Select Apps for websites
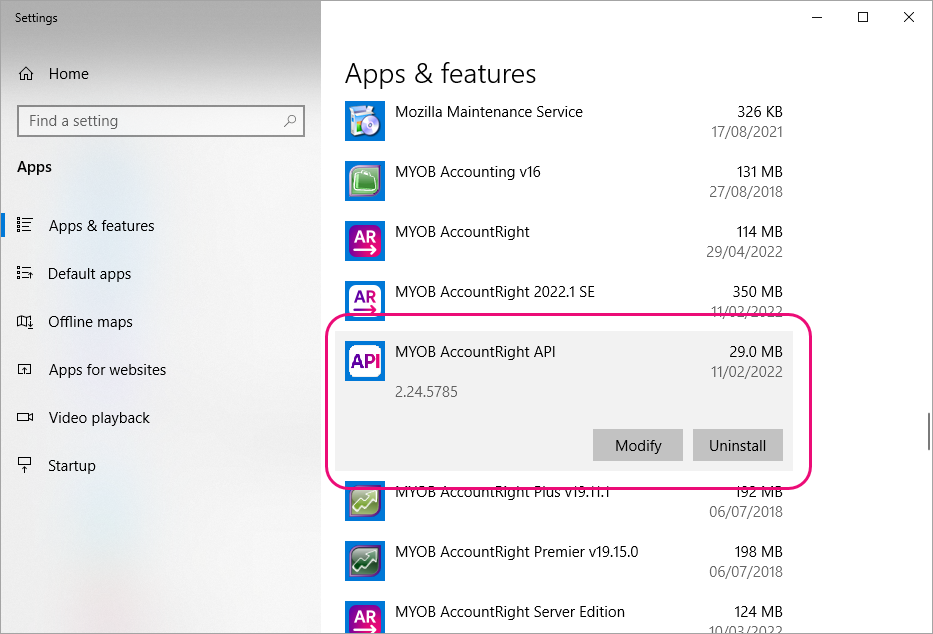The image size is (933, 634). [x=107, y=370]
